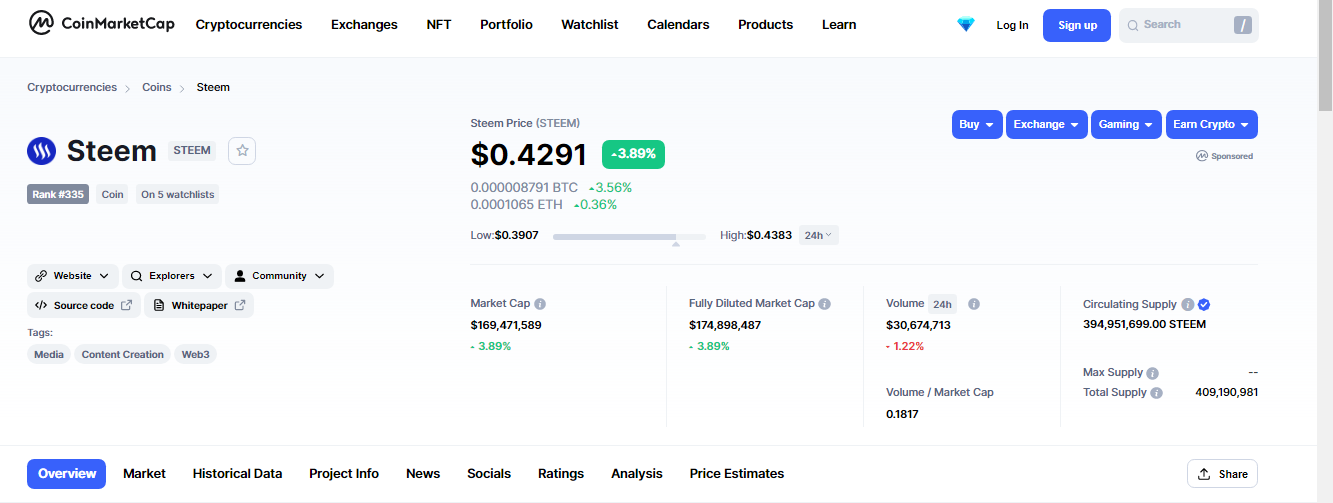Click the green 3.89% price change badge
This screenshot has width=1333, height=503.
pyautogui.click(x=633, y=154)
